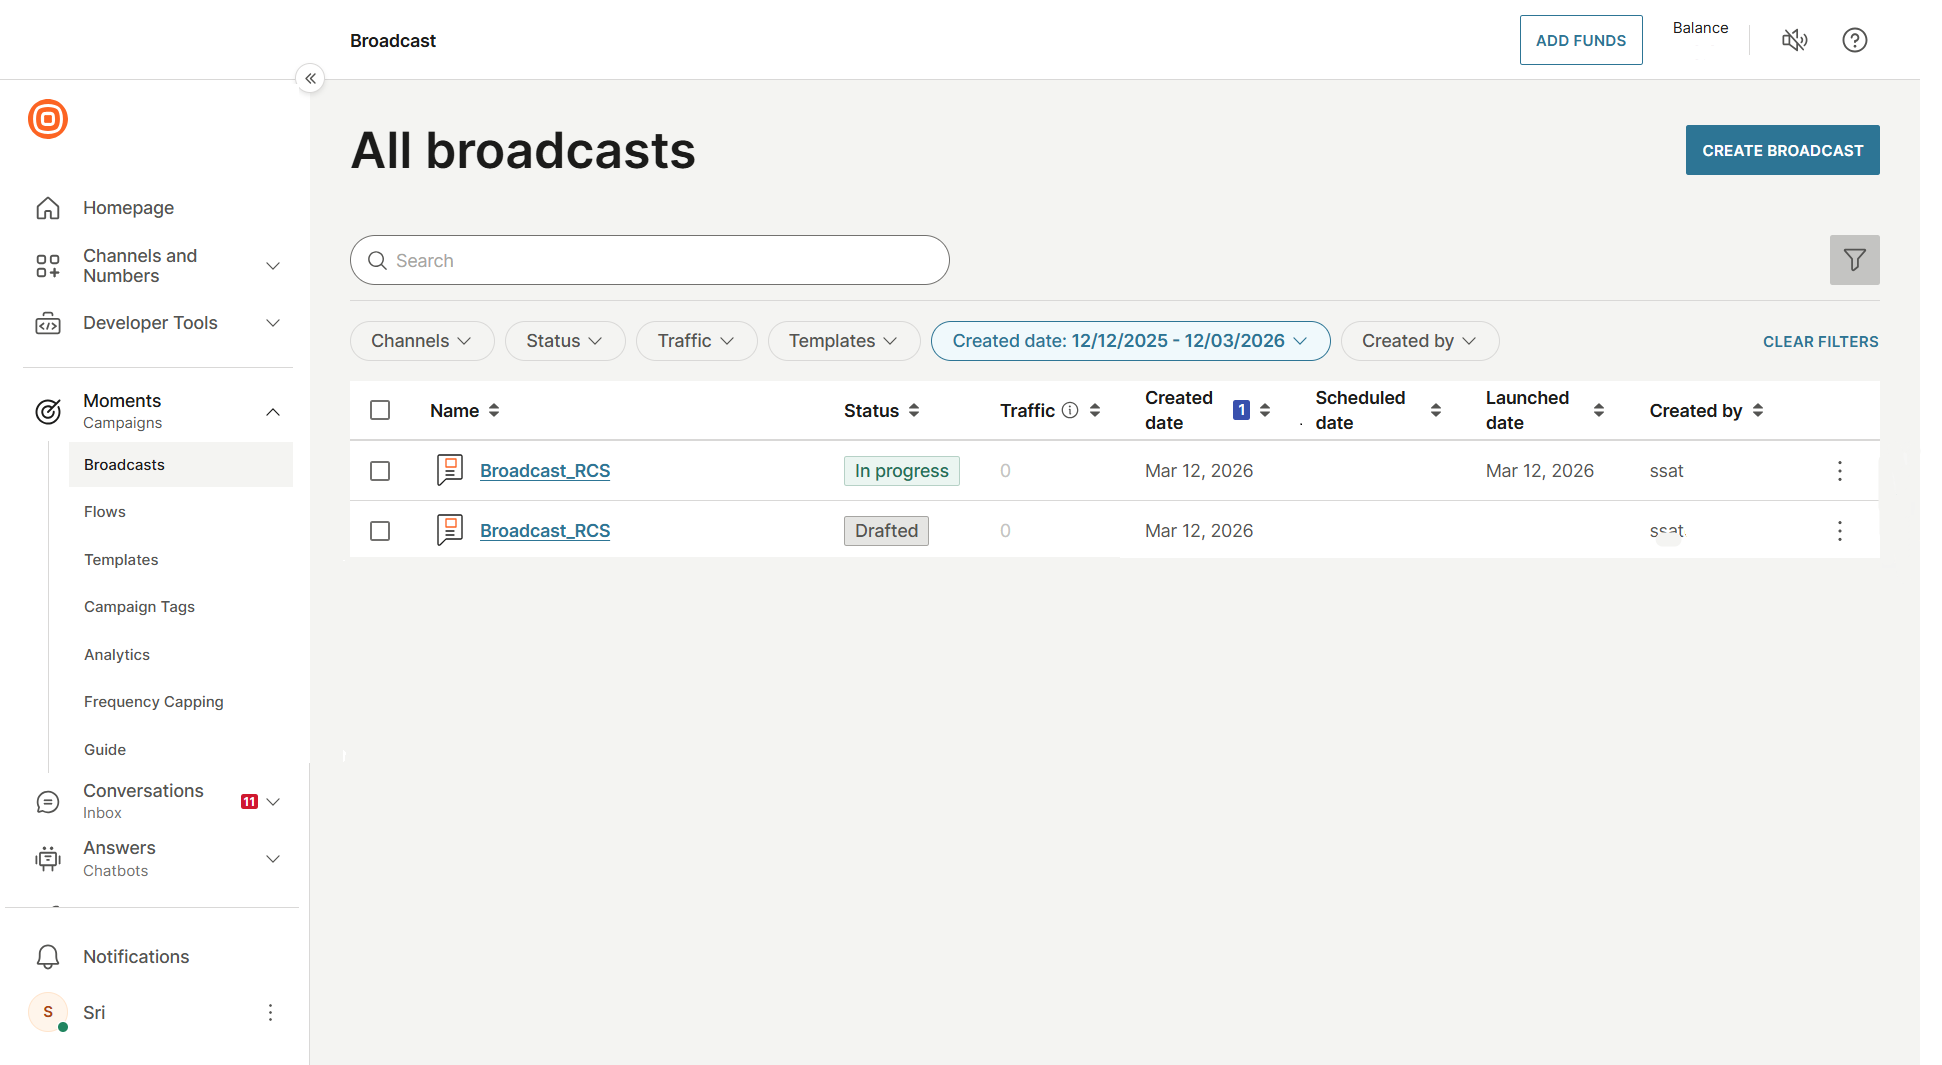
Task: Open help via the question mark icon
Action: click(1855, 40)
